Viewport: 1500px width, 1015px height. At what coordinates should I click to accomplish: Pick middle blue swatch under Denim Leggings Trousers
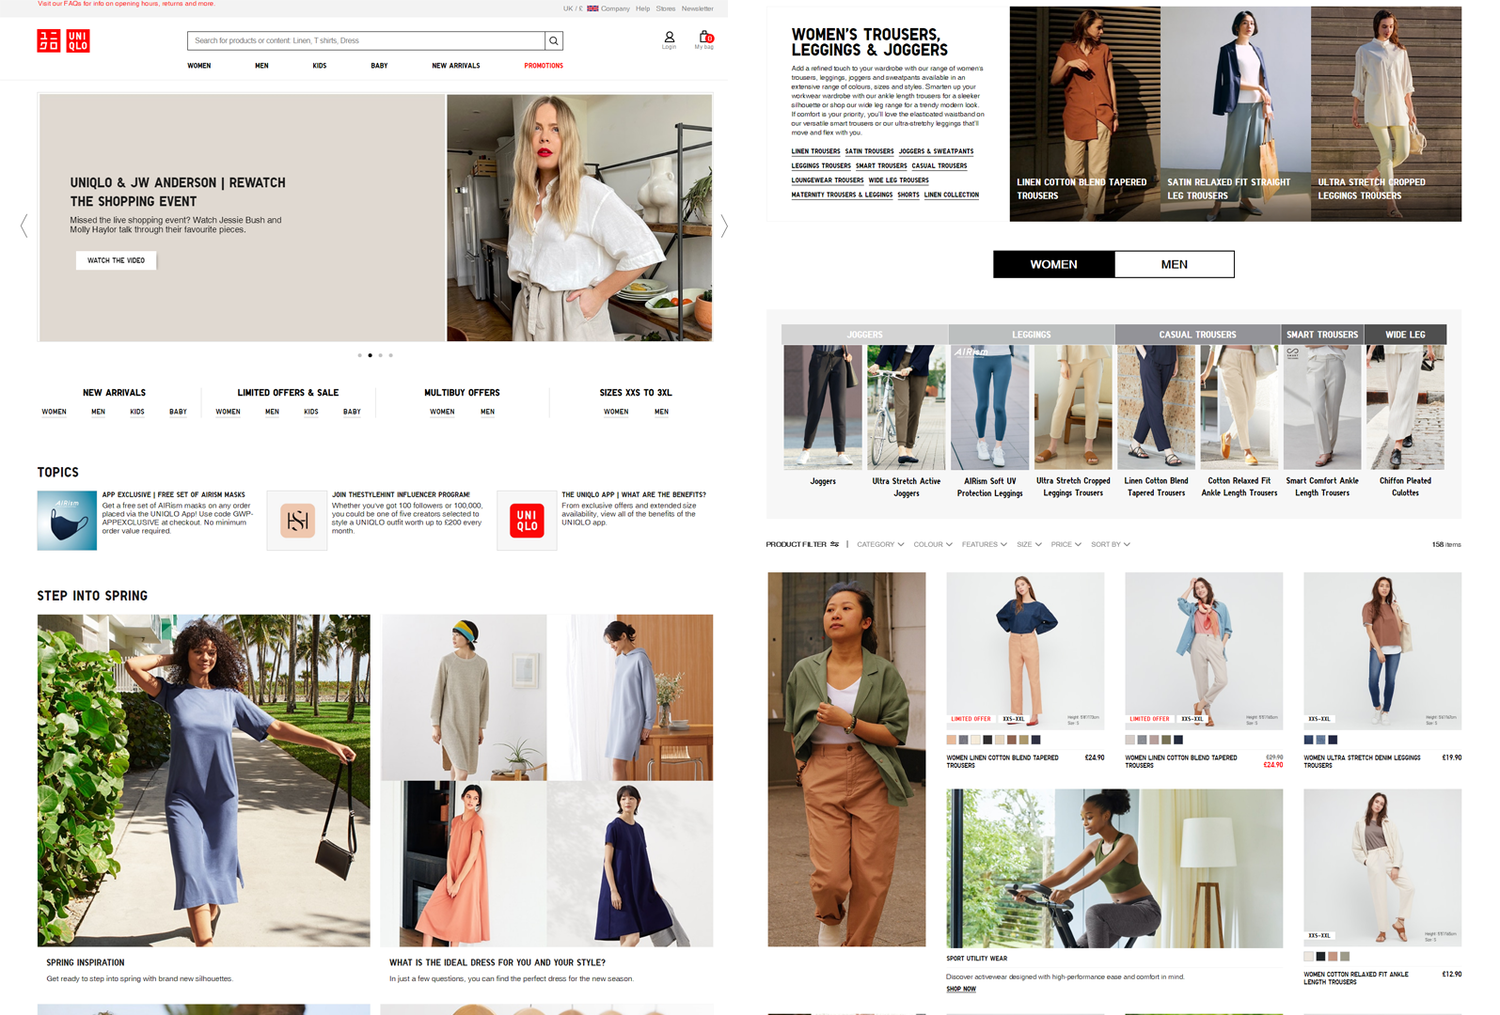point(1320,740)
